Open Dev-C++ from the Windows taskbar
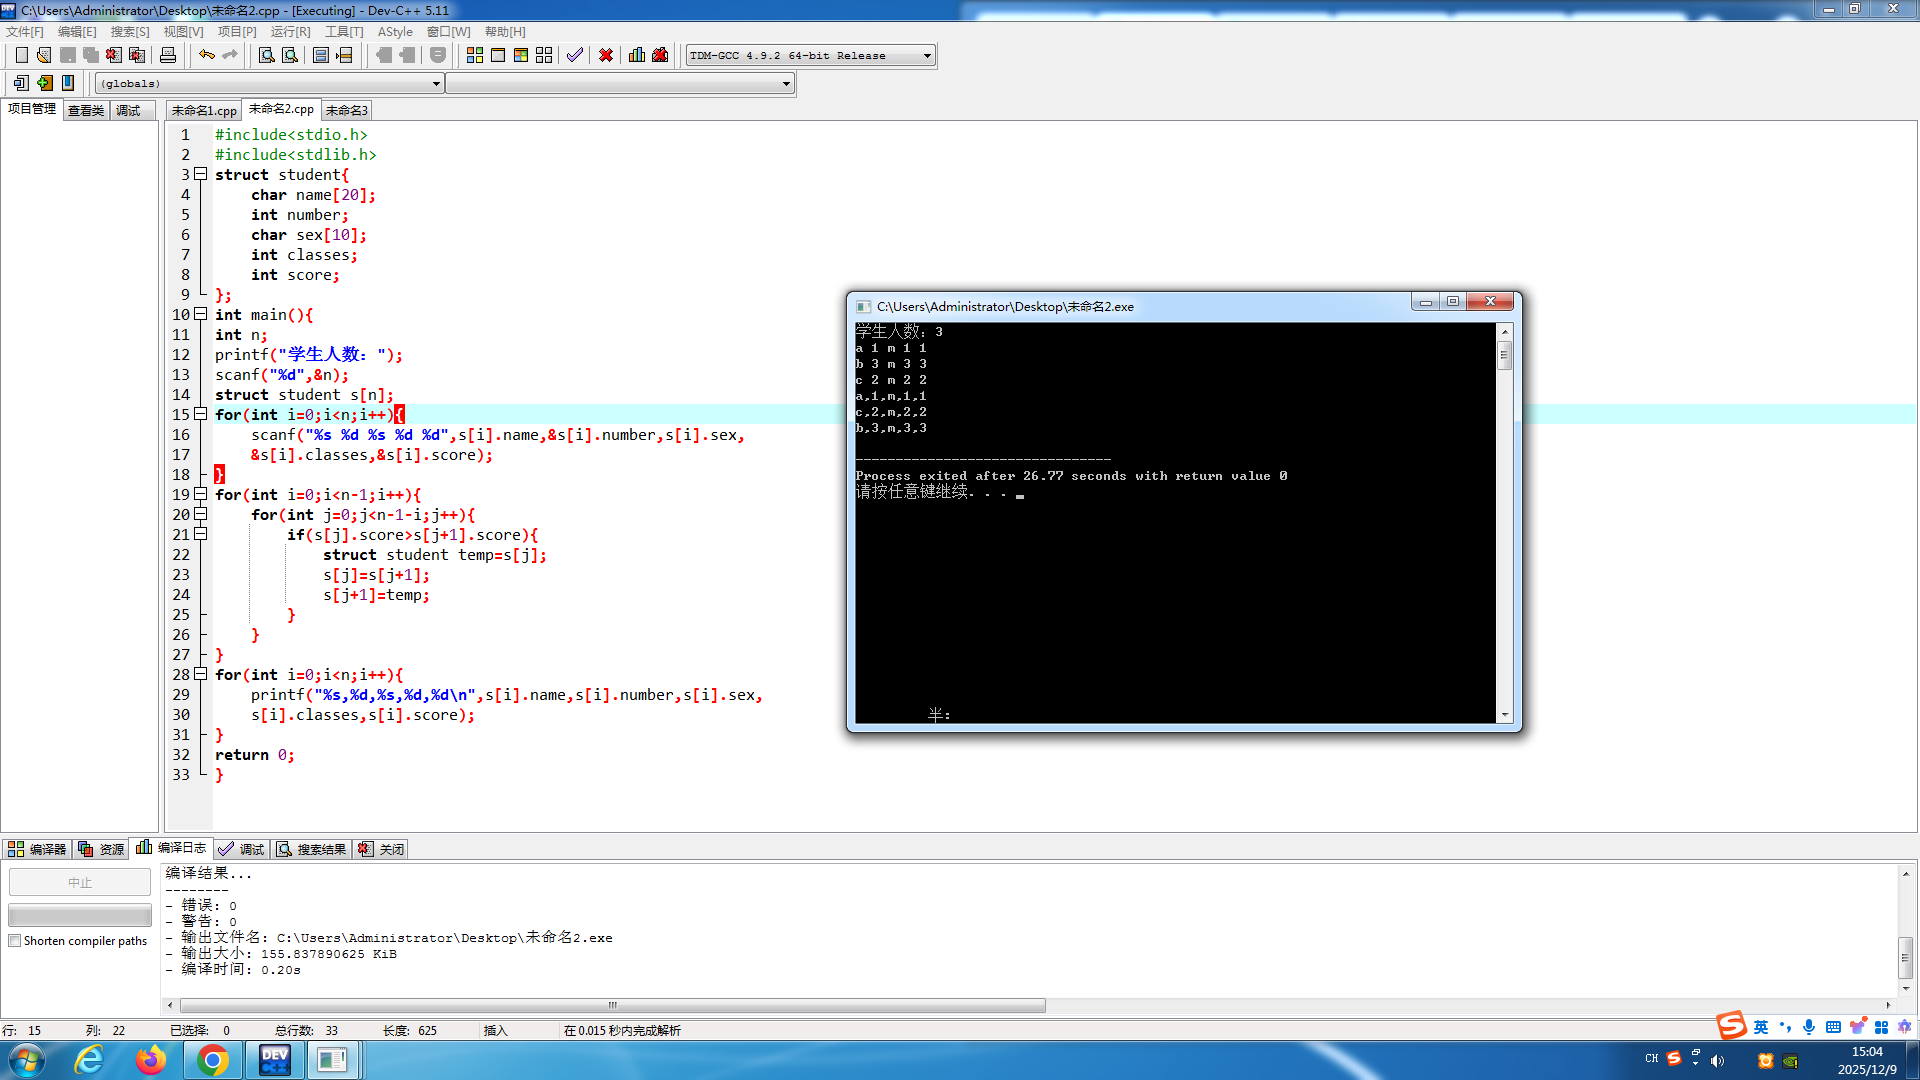1920x1080 pixels. click(274, 1060)
